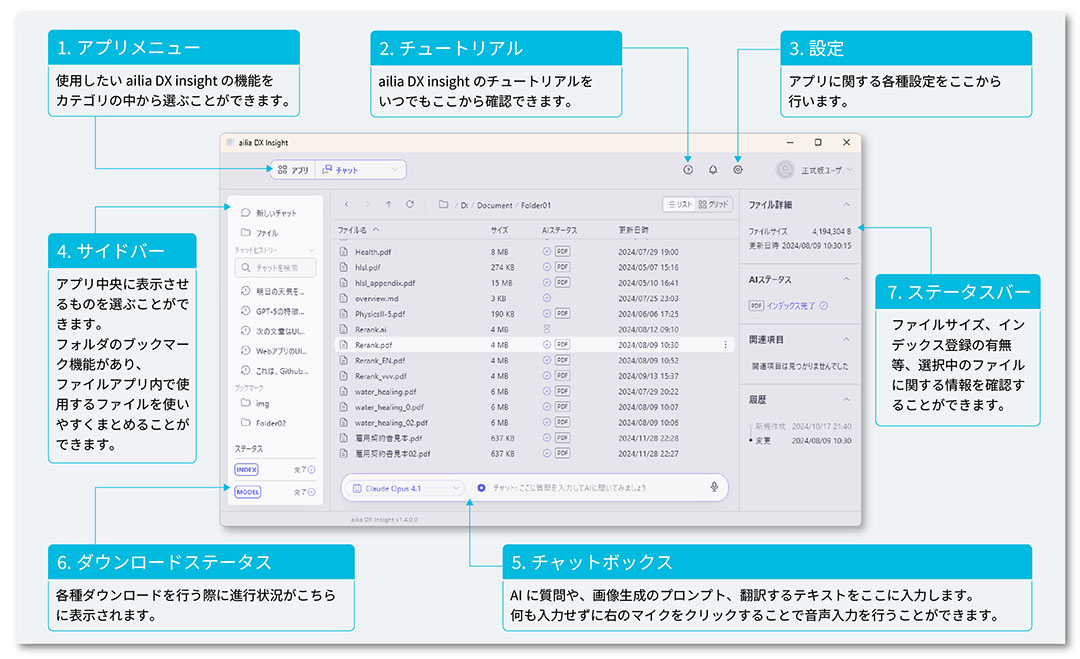Screen dimensions: 1080x659
Task: Switch file view to リスト (list)
Action: pos(679,204)
